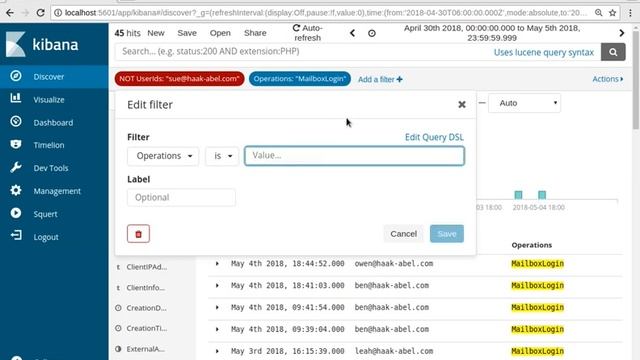
Task: Expand row May 4th 18:41:03 ben
Action: pos(217,285)
